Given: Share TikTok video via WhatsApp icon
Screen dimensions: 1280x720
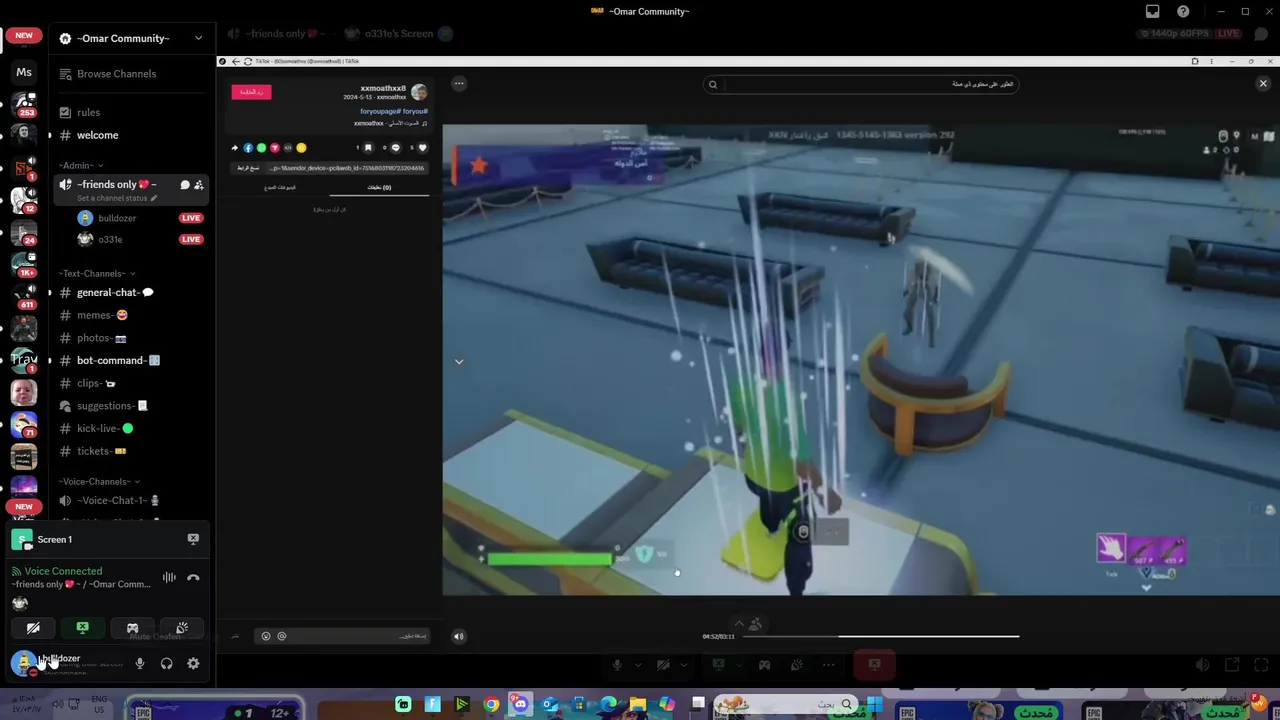Looking at the screenshot, I should click(261, 148).
